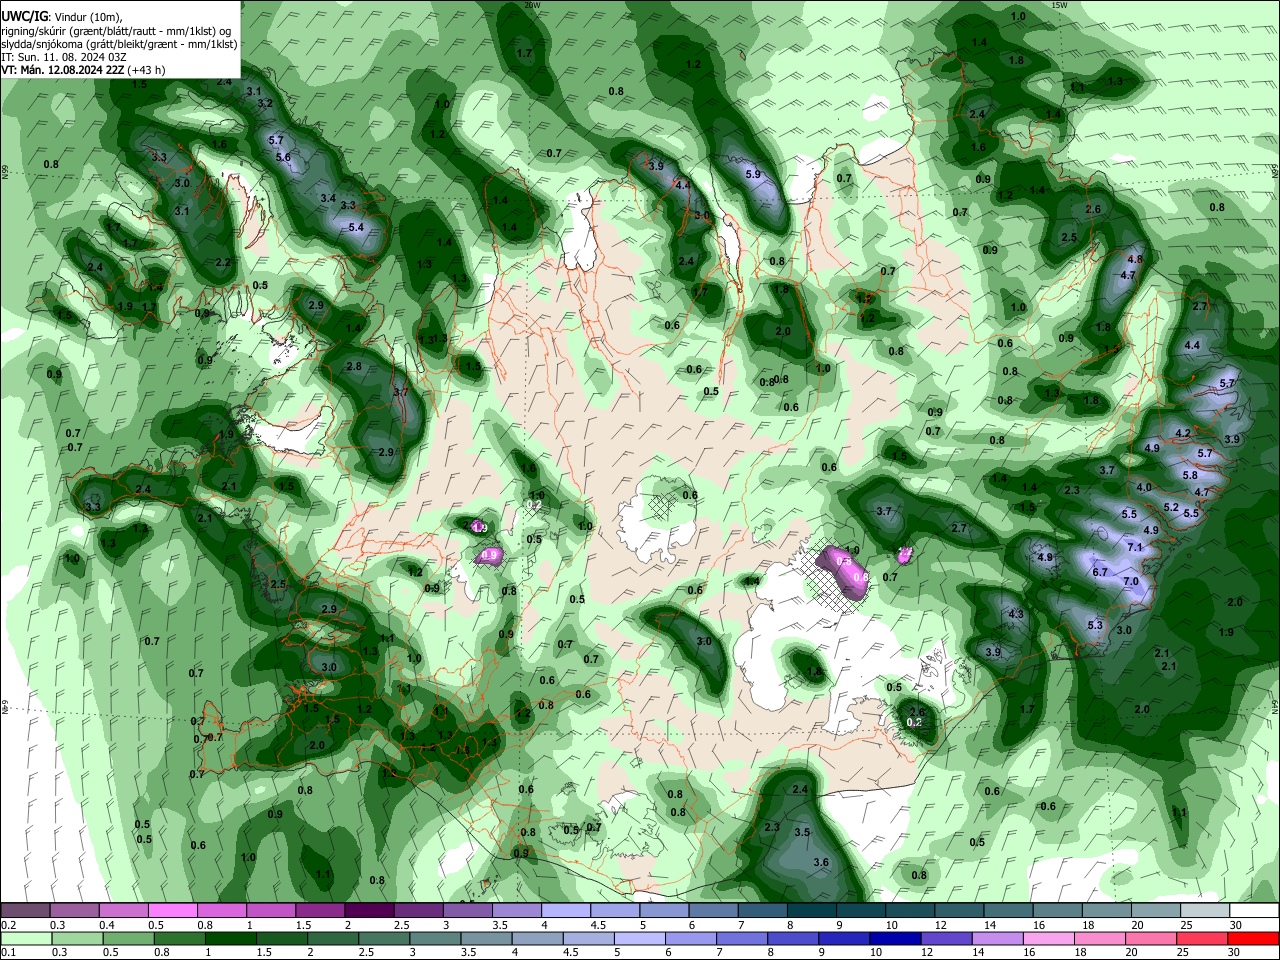Click snow legend swatch between 4 and 4.5
1280x960 pixels.
(564, 911)
